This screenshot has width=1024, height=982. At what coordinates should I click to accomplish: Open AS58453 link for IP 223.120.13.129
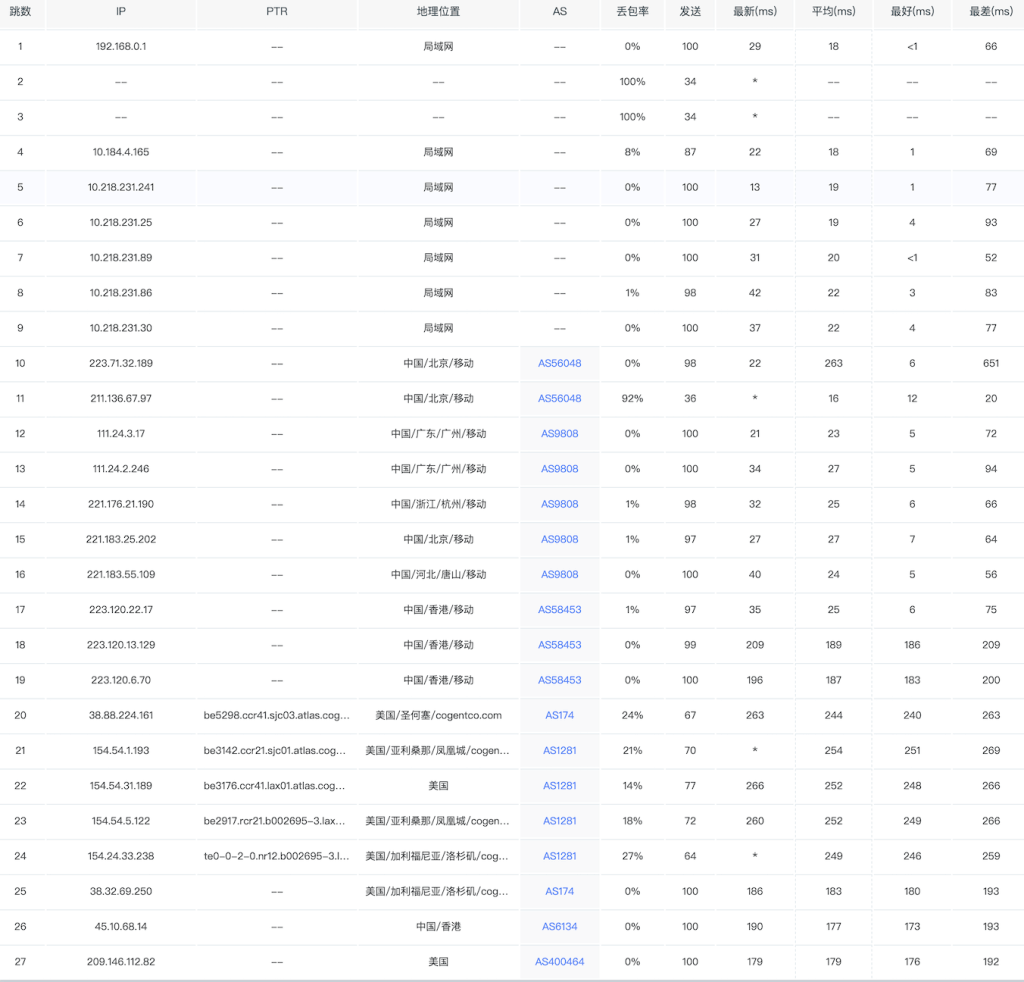[x=559, y=645]
